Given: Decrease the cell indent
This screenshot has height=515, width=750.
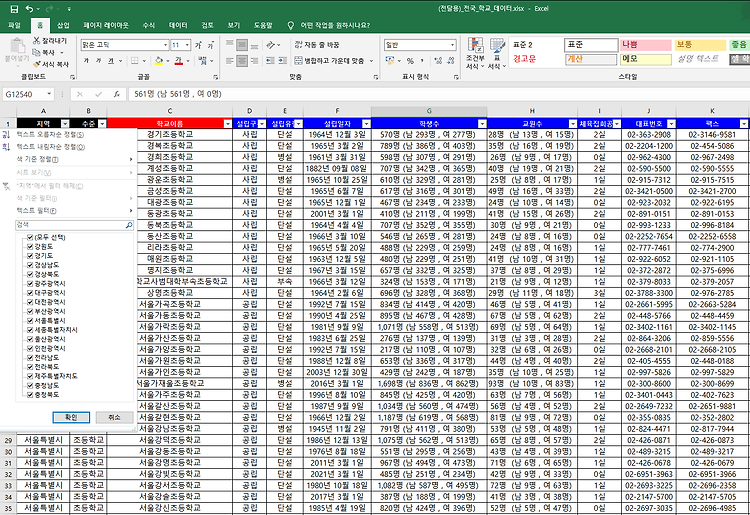Looking at the screenshot, I should (x=270, y=61).
